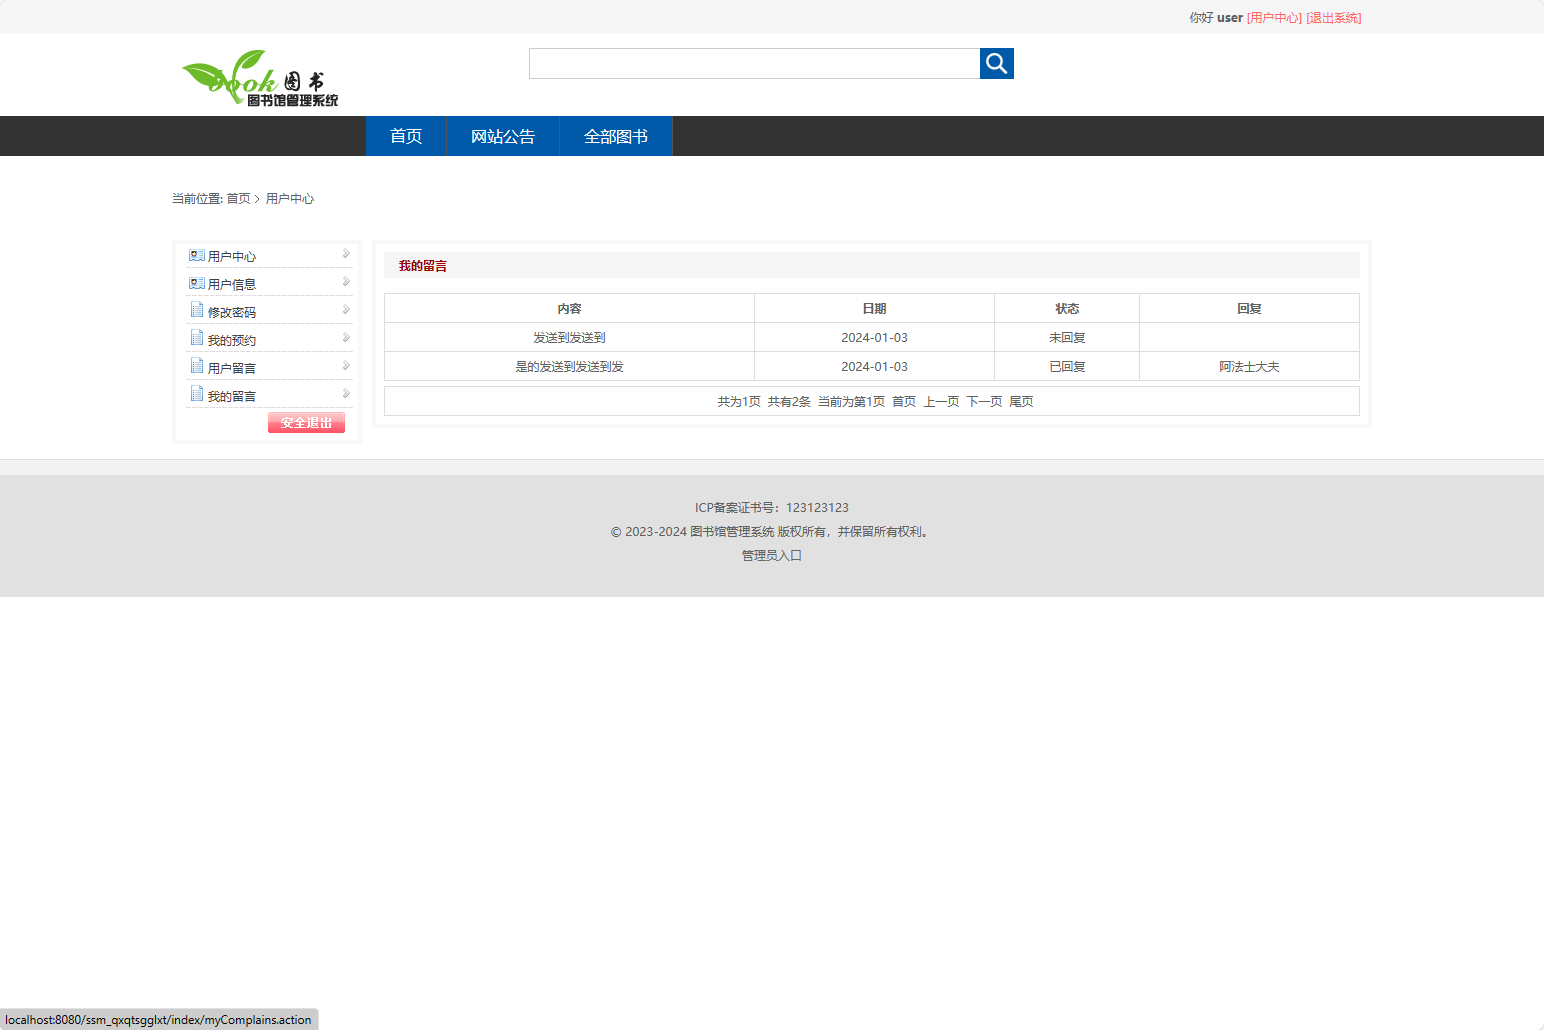The image size is (1544, 1030).
Task: Open the [用户中心] link in top bar
Action: point(1274,18)
